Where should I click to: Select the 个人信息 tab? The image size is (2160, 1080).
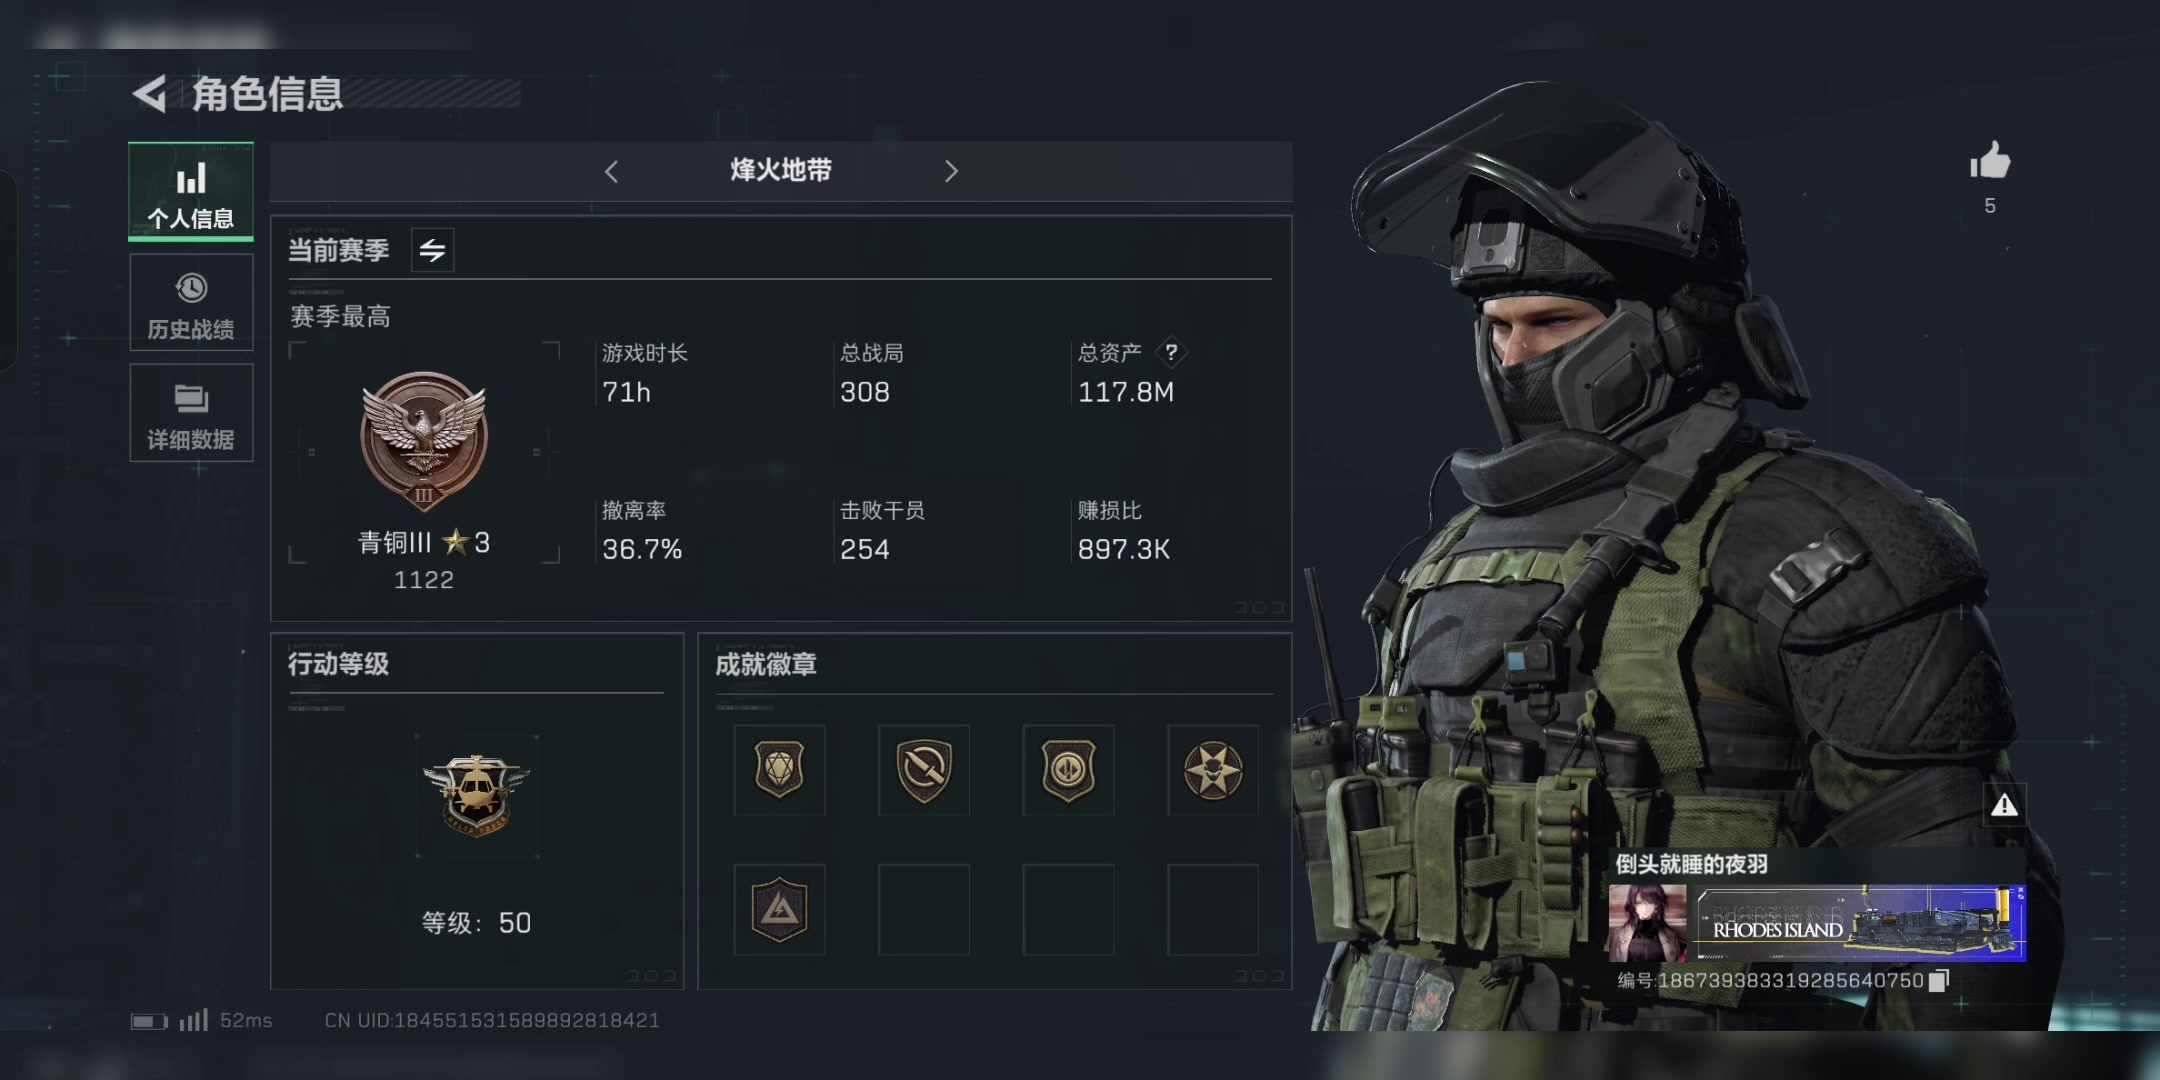(x=191, y=192)
